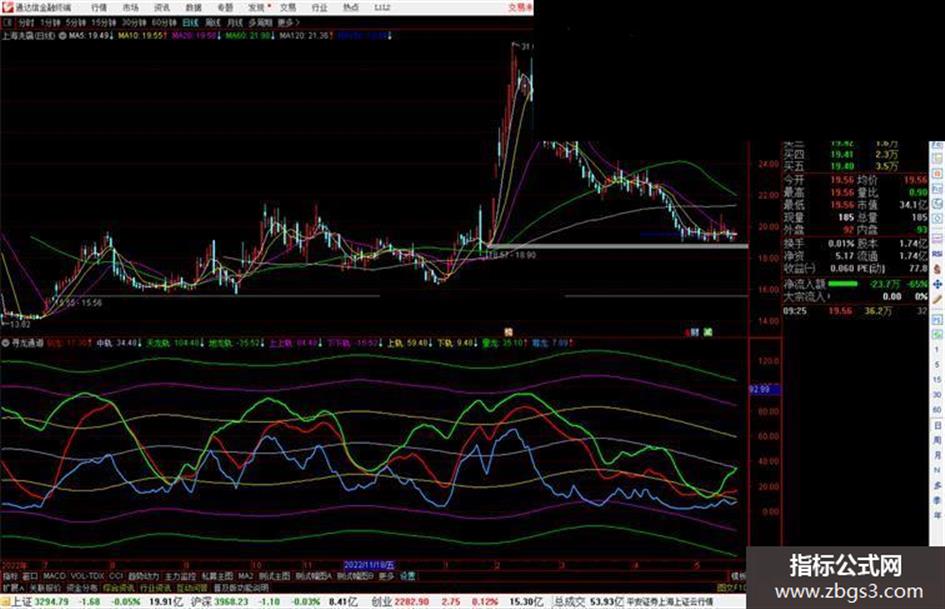Open the 指标 tab at bottom left
Image resolution: width=945 pixels, height=609 pixels.
coord(10,576)
